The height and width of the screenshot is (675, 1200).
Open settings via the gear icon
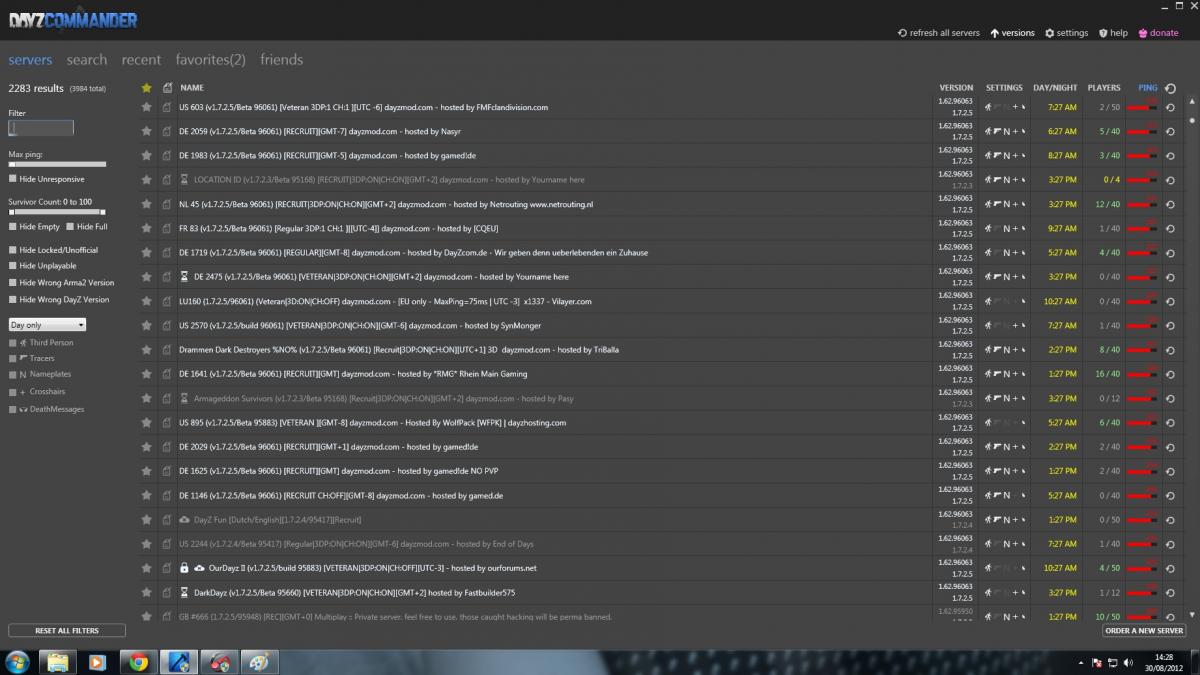[1050, 33]
